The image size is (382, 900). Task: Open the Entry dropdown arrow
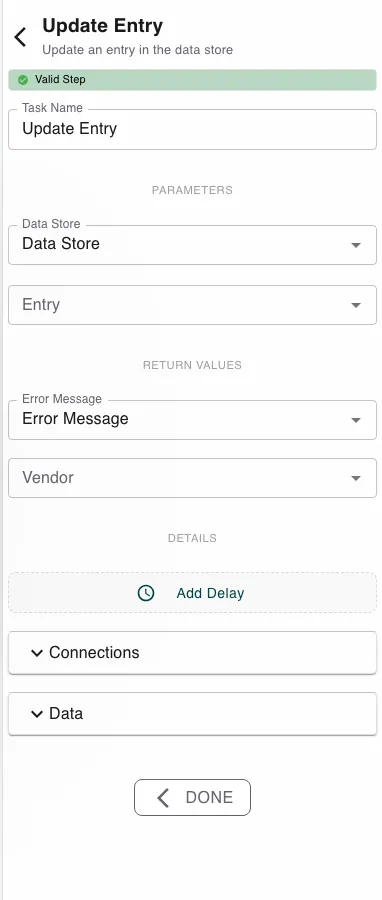click(356, 305)
